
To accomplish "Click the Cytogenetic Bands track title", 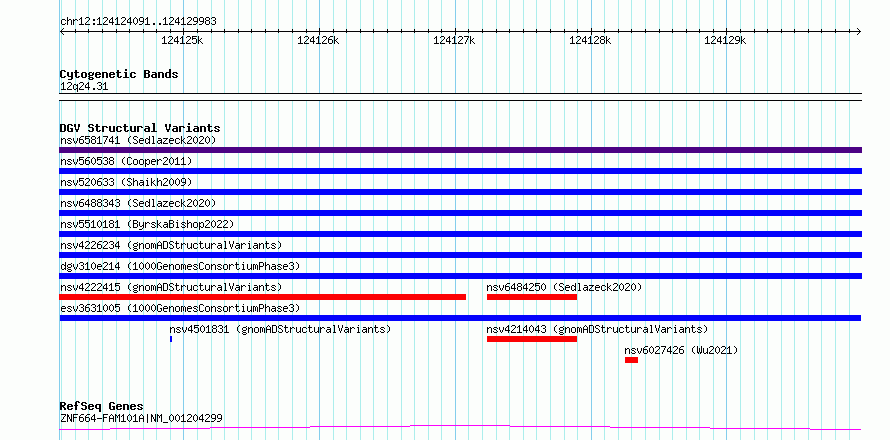I will (x=119, y=74).
